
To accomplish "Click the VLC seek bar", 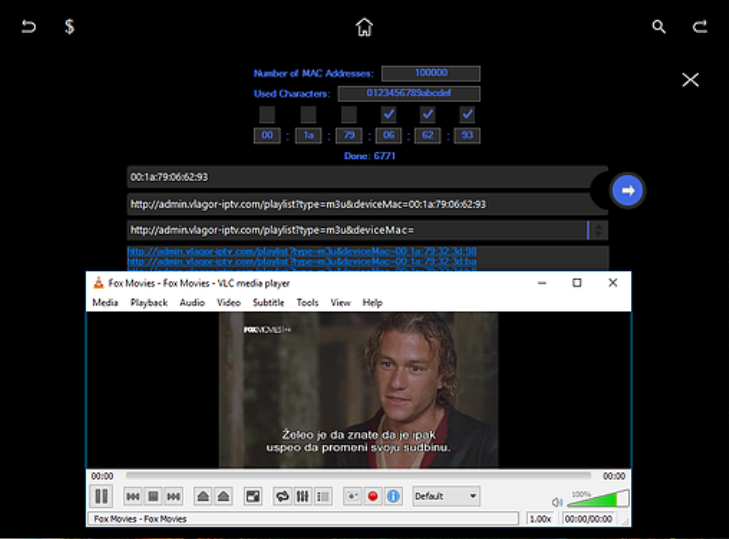I will (x=358, y=476).
